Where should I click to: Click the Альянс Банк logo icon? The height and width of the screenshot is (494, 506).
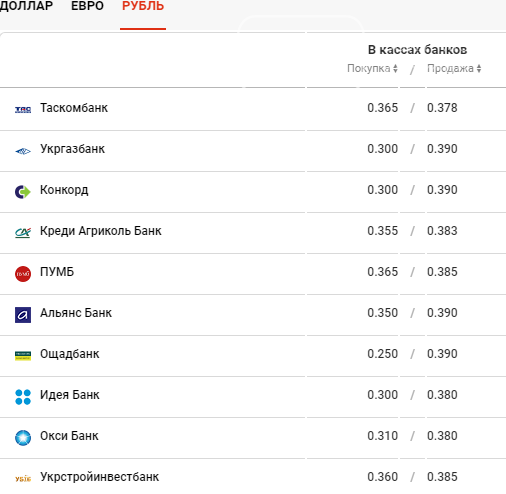[23, 315]
